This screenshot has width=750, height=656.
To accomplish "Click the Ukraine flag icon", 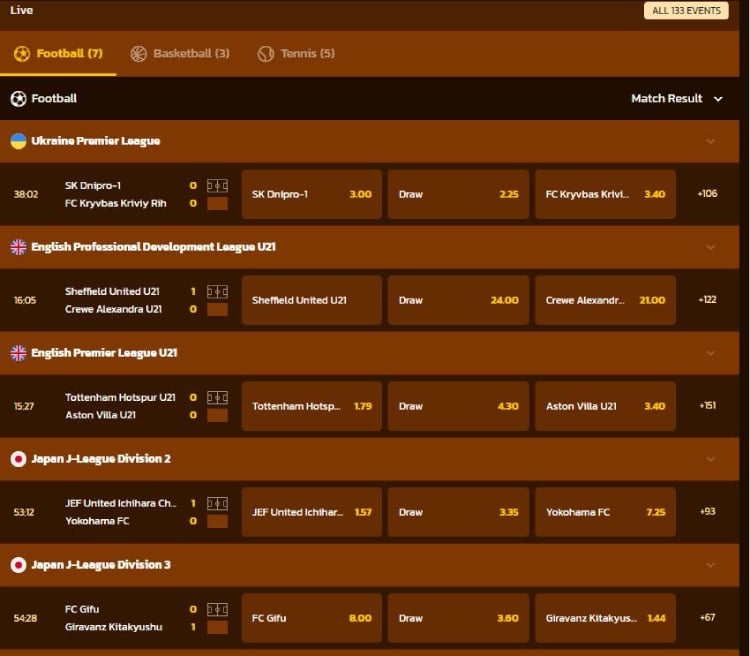I will 18,141.
